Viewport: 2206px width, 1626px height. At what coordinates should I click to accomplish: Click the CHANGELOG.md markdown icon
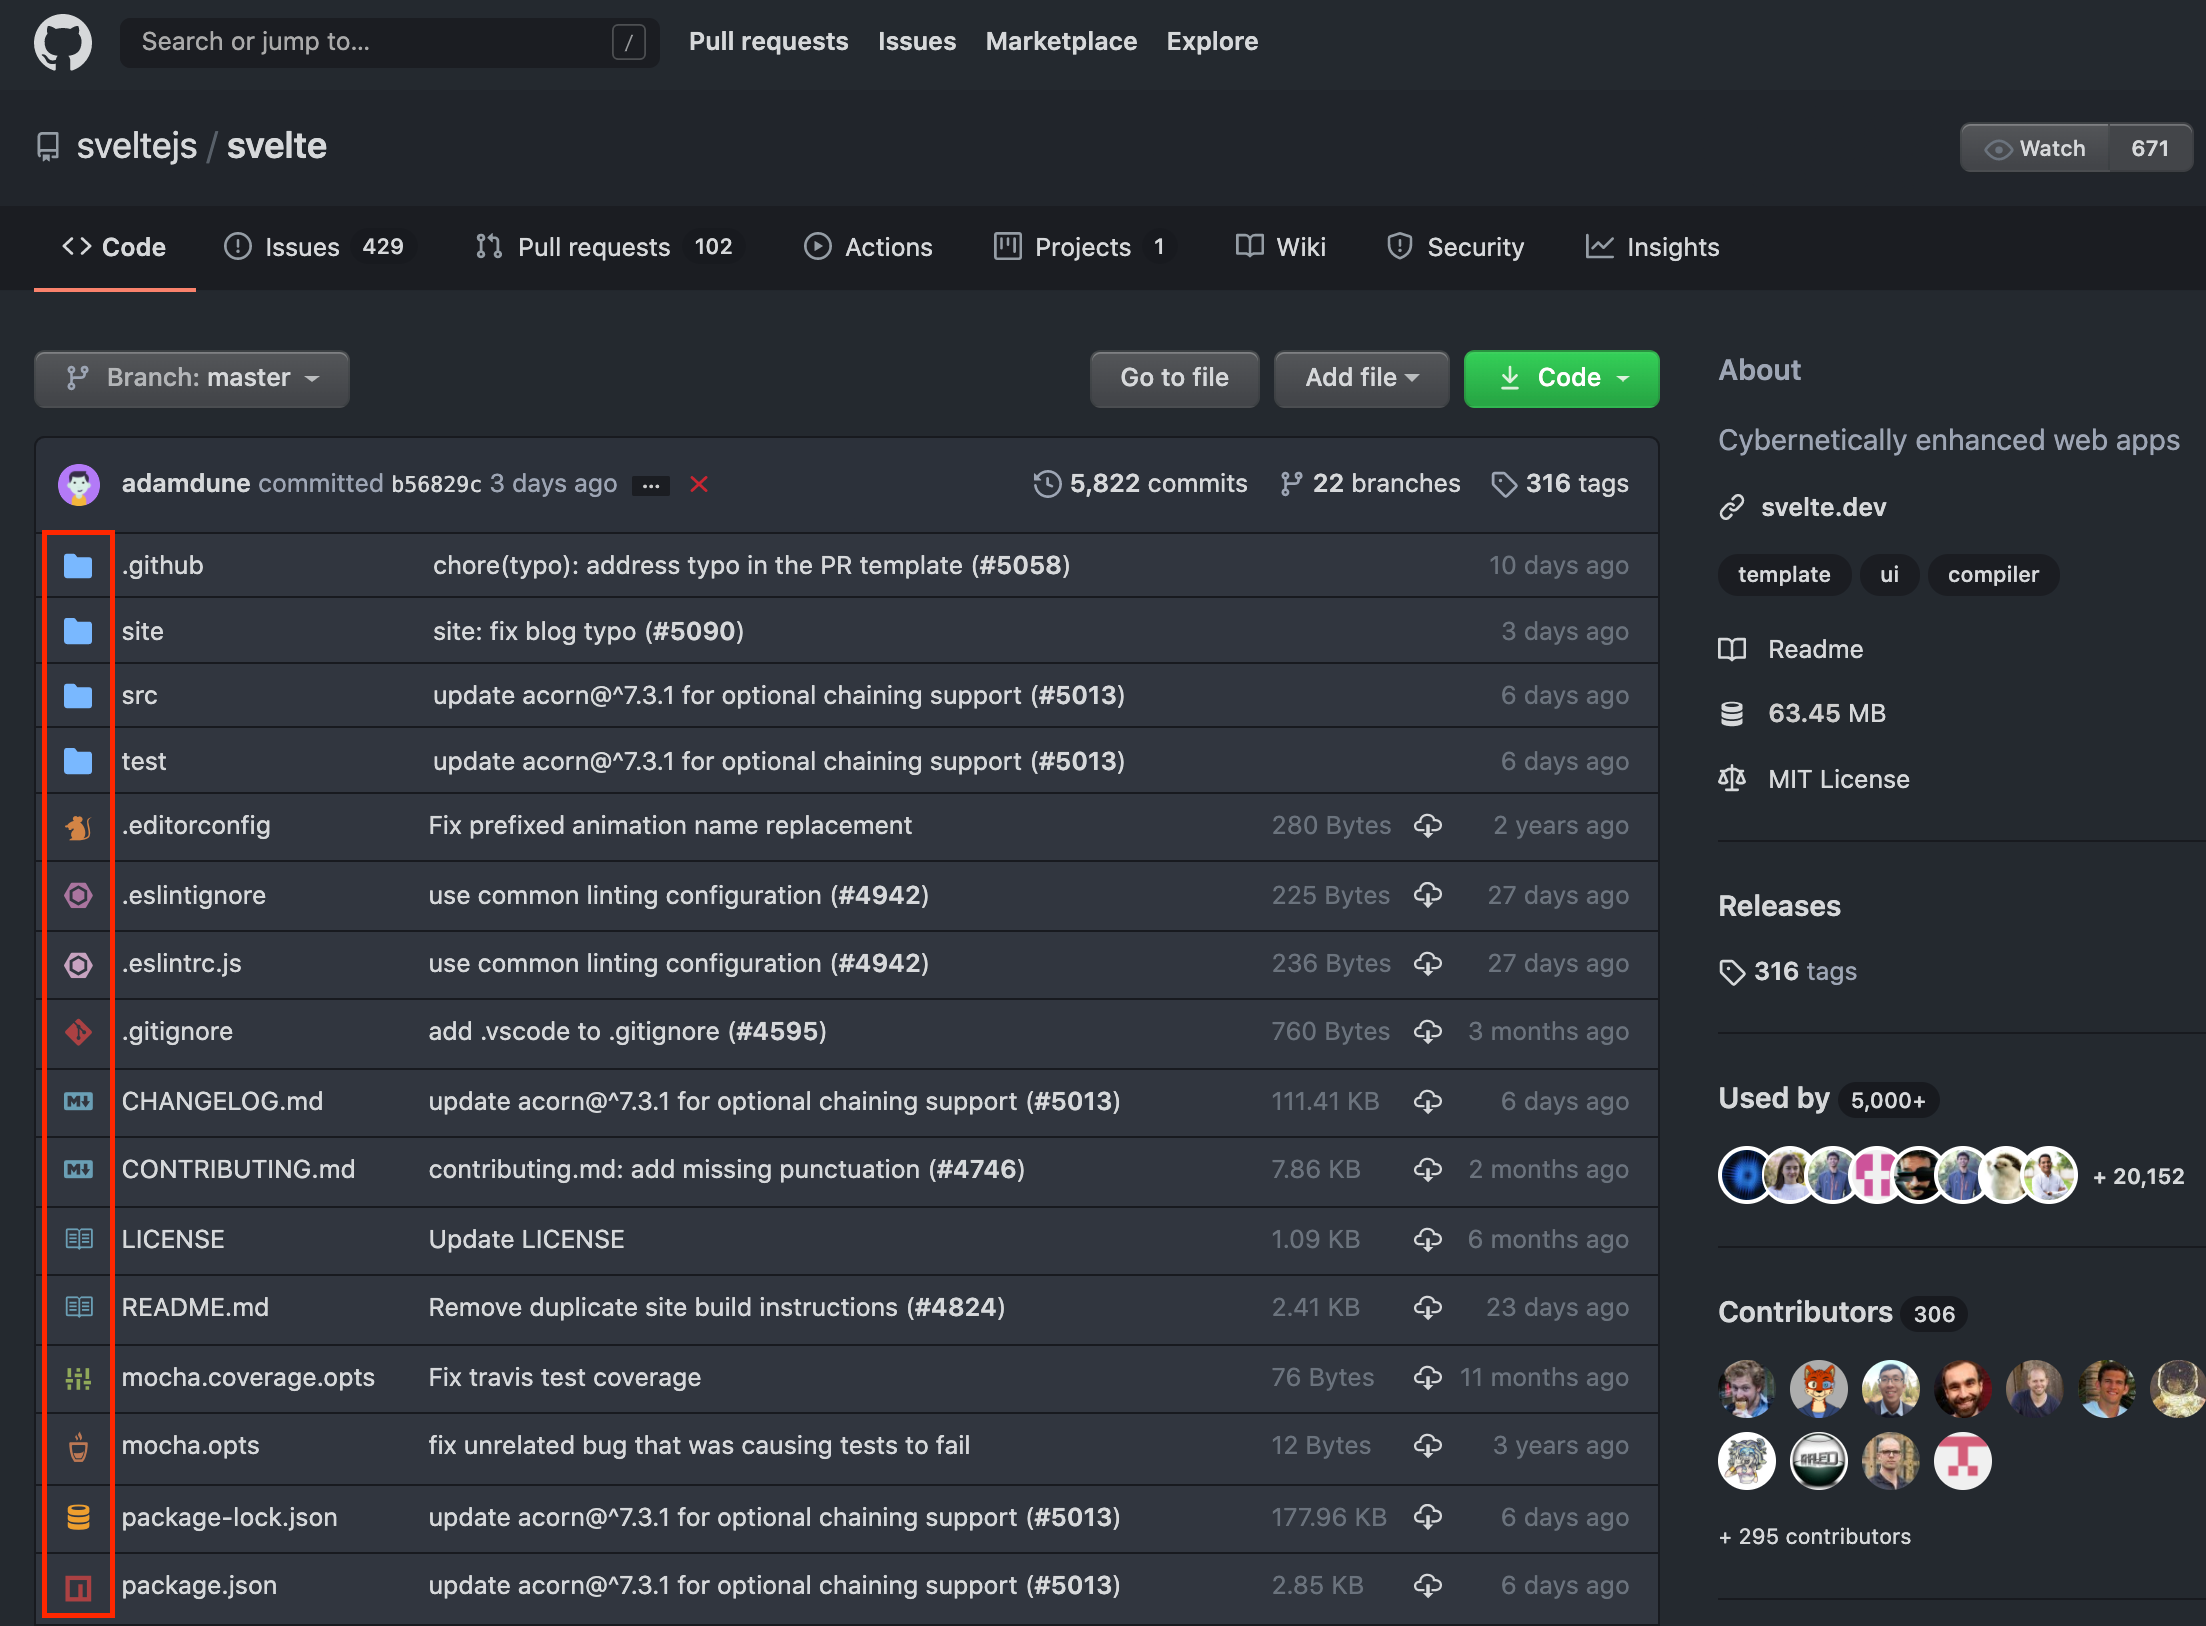(x=78, y=1101)
